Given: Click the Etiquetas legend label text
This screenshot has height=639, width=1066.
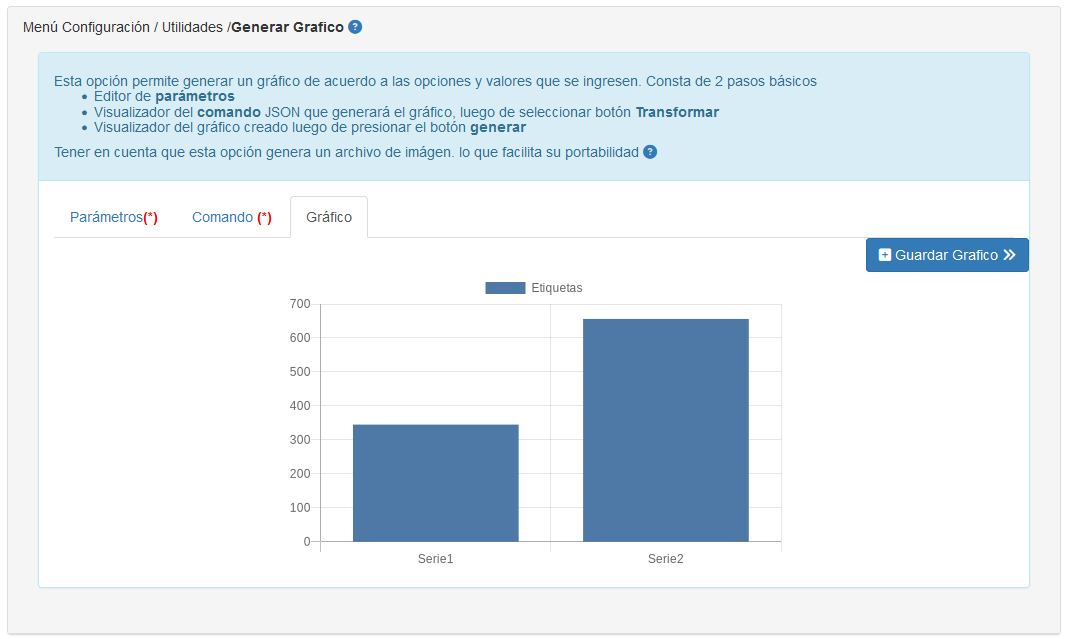Looking at the screenshot, I should point(557,288).
